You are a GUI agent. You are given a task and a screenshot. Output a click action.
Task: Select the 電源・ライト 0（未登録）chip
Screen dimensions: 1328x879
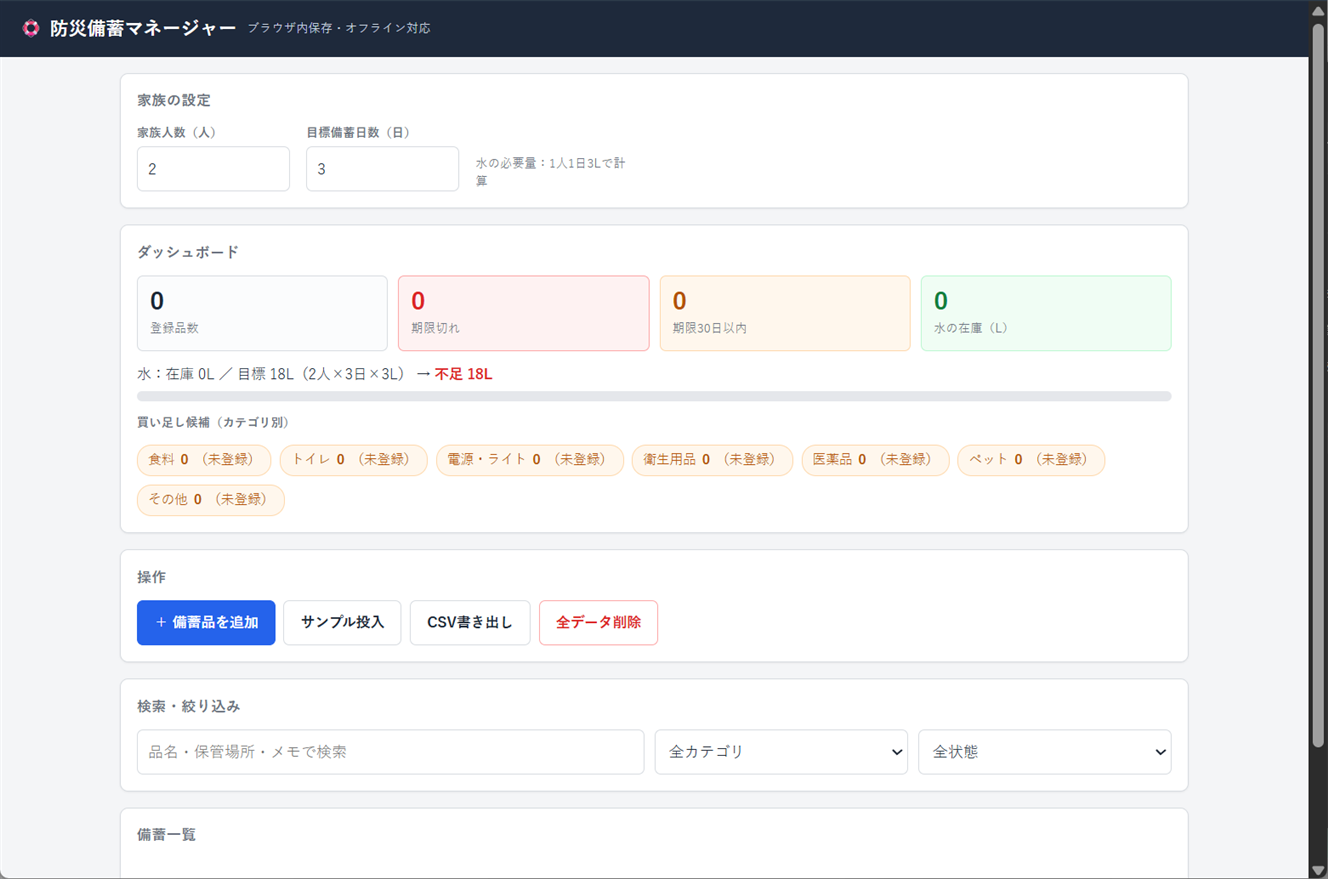point(530,460)
